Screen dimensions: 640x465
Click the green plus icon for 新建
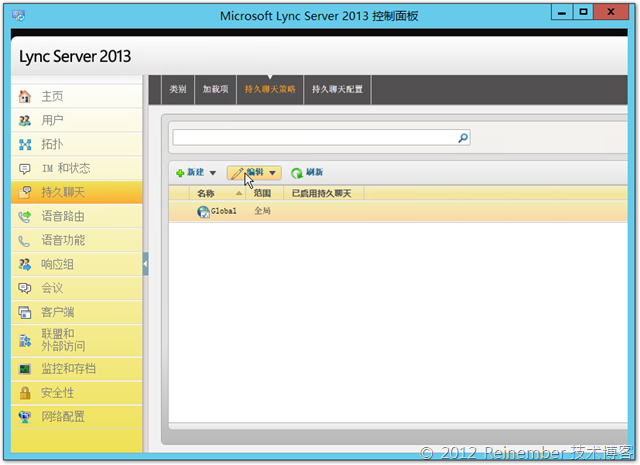(180, 173)
